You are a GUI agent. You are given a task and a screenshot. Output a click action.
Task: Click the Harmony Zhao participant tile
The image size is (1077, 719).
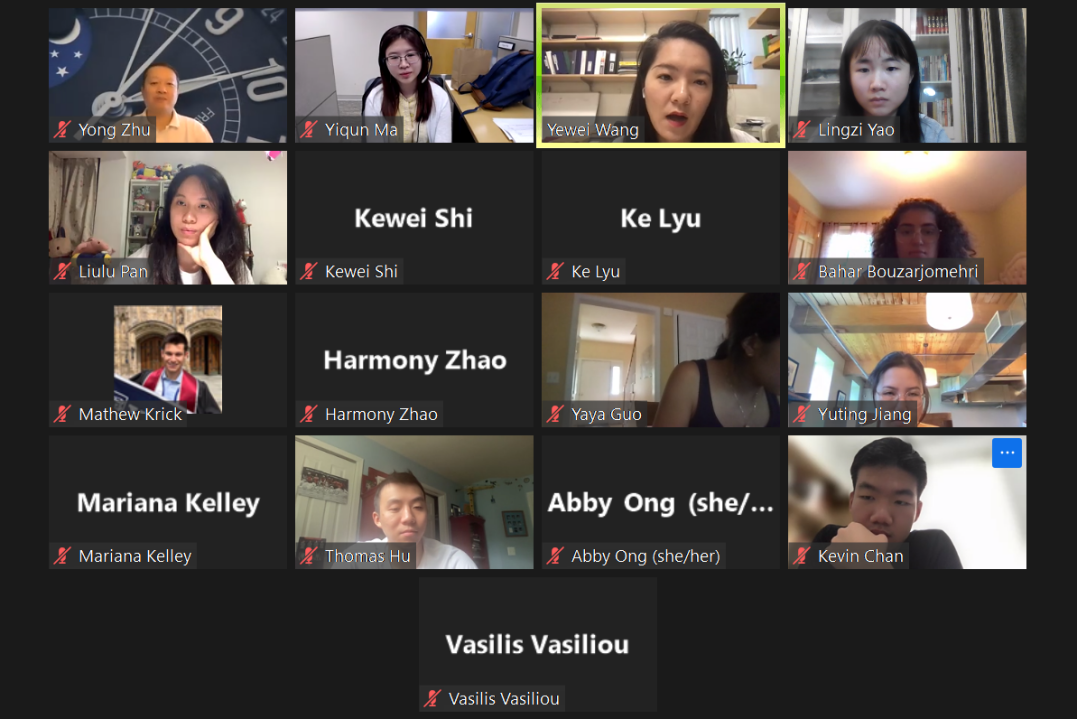414,360
